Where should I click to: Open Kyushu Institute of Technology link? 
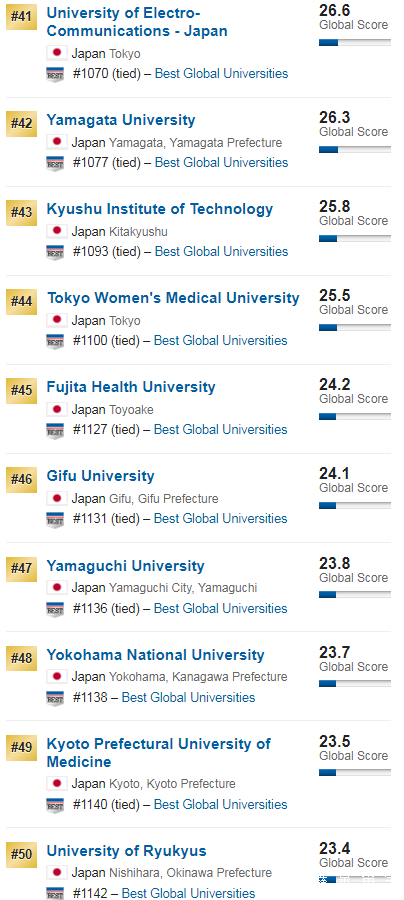[x=160, y=209]
